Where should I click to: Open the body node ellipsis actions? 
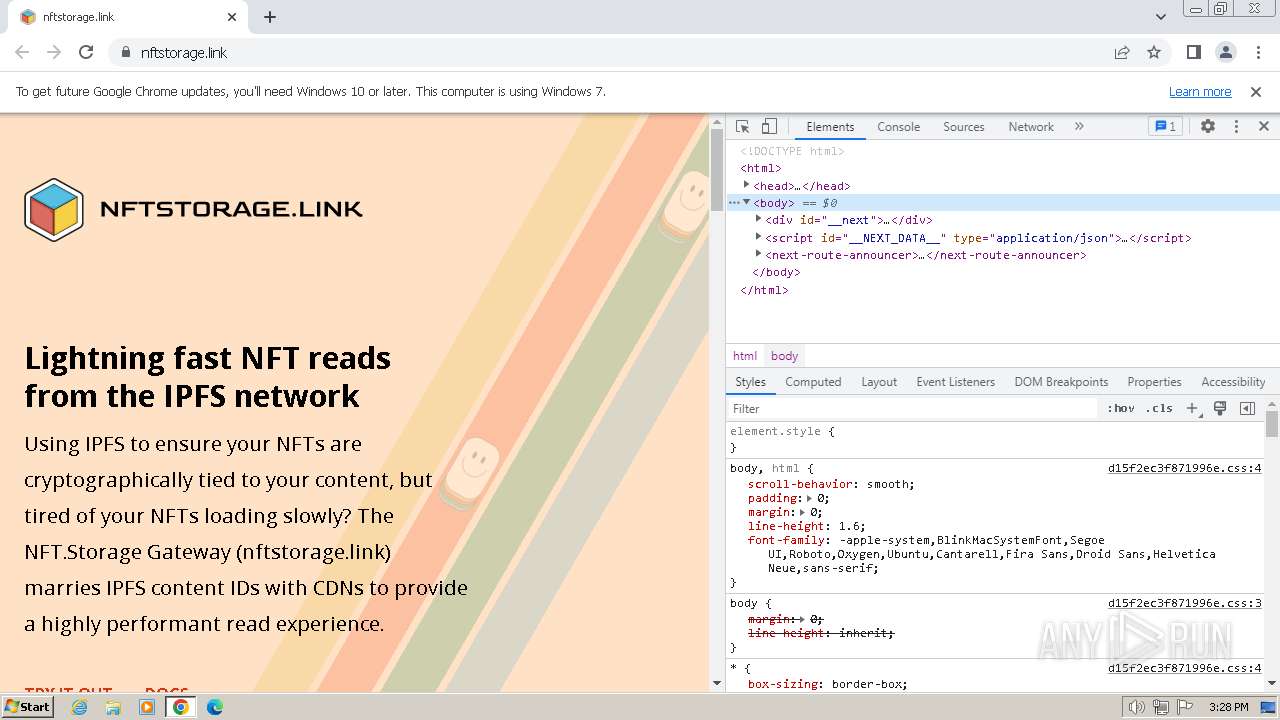click(733, 203)
